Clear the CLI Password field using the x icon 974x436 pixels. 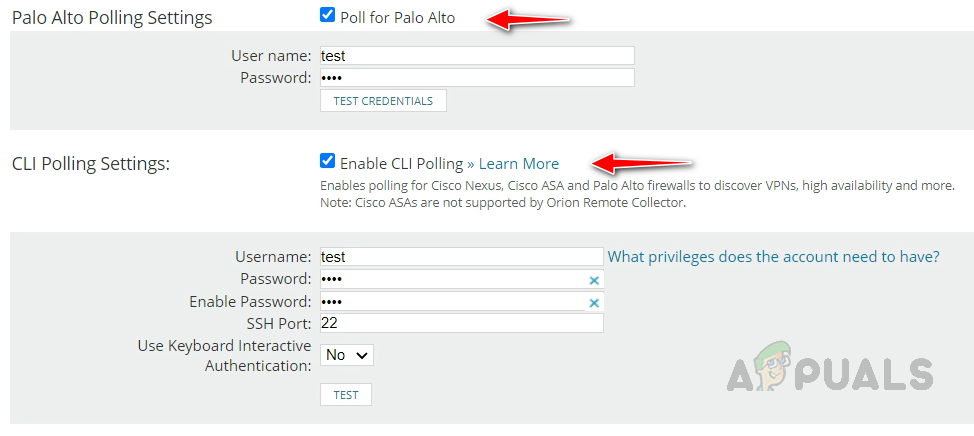point(594,281)
